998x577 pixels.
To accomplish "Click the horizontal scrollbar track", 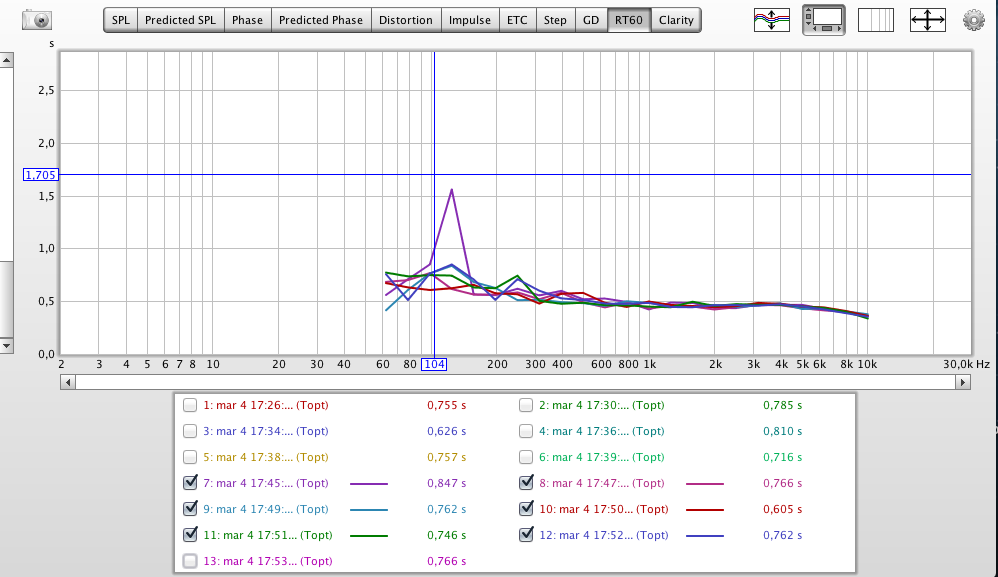I will [516, 382].
